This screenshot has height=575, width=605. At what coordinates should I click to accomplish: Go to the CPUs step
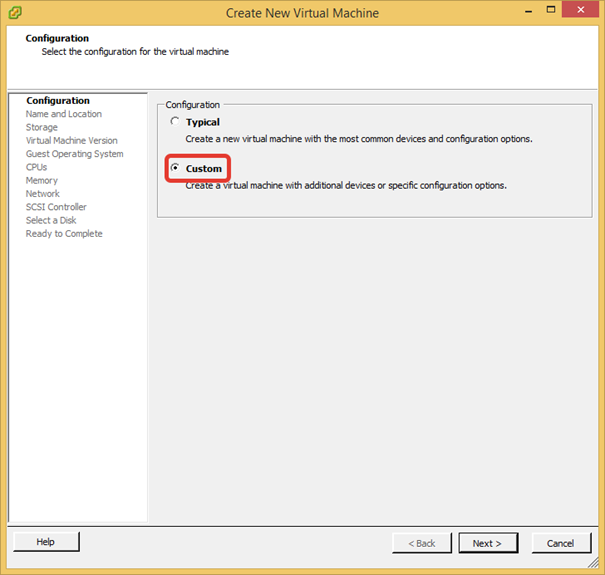pyautogui.click(x=36, y=167)
